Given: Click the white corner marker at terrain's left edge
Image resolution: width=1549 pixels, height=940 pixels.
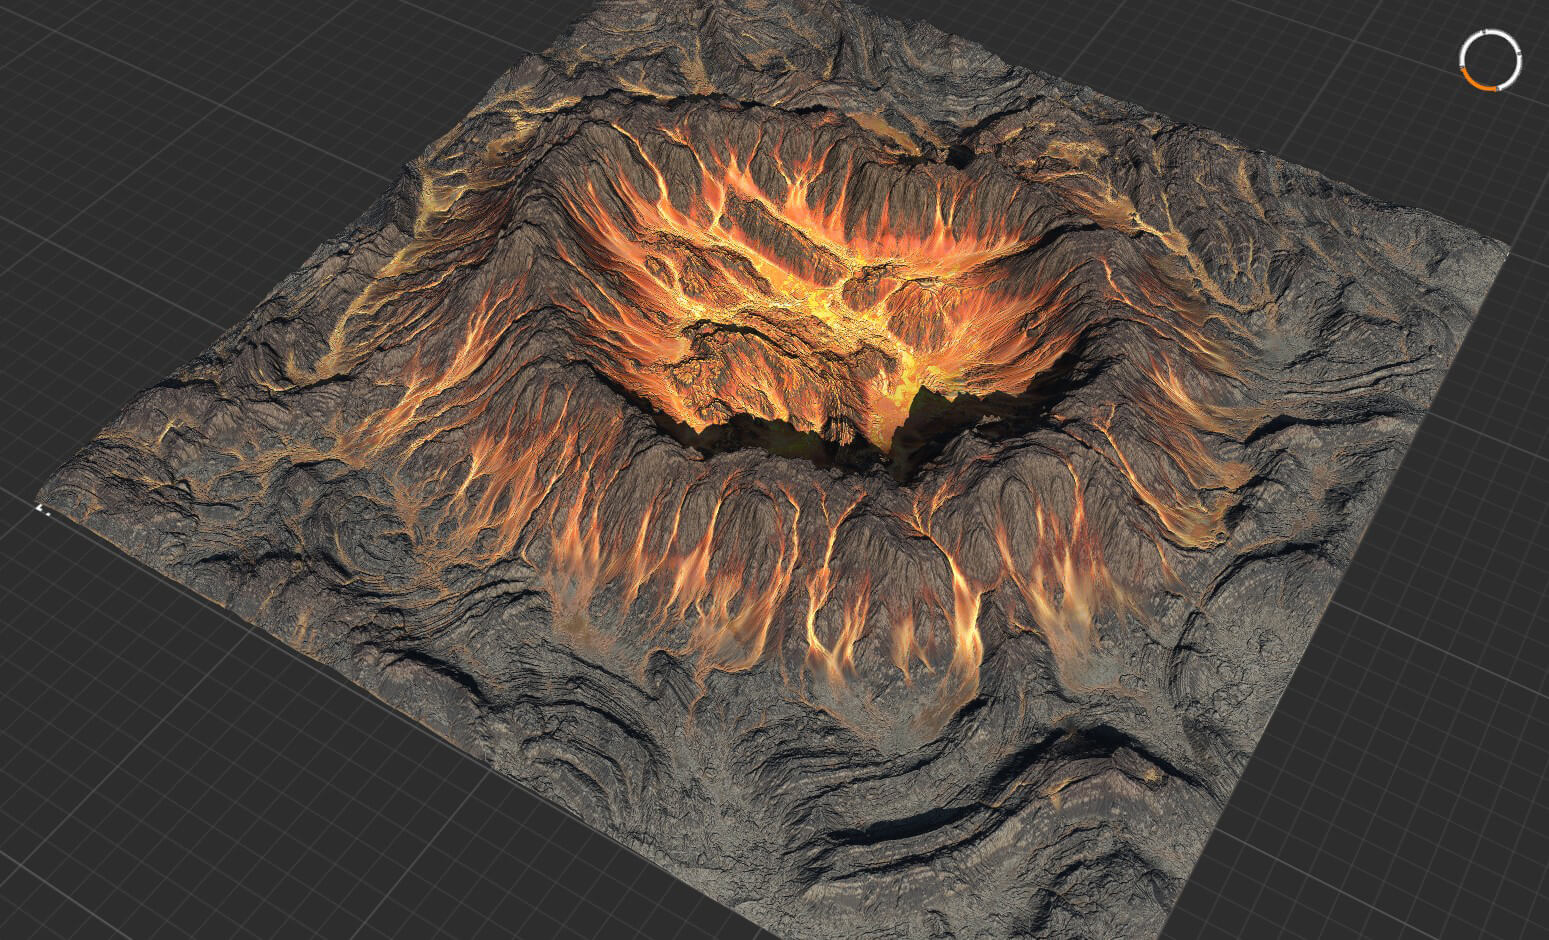Looking at the screenshot, I should point(40,509).
